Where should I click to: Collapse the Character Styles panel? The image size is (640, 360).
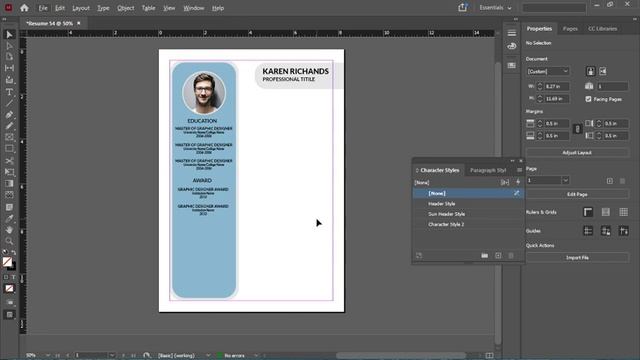(512, 161)
